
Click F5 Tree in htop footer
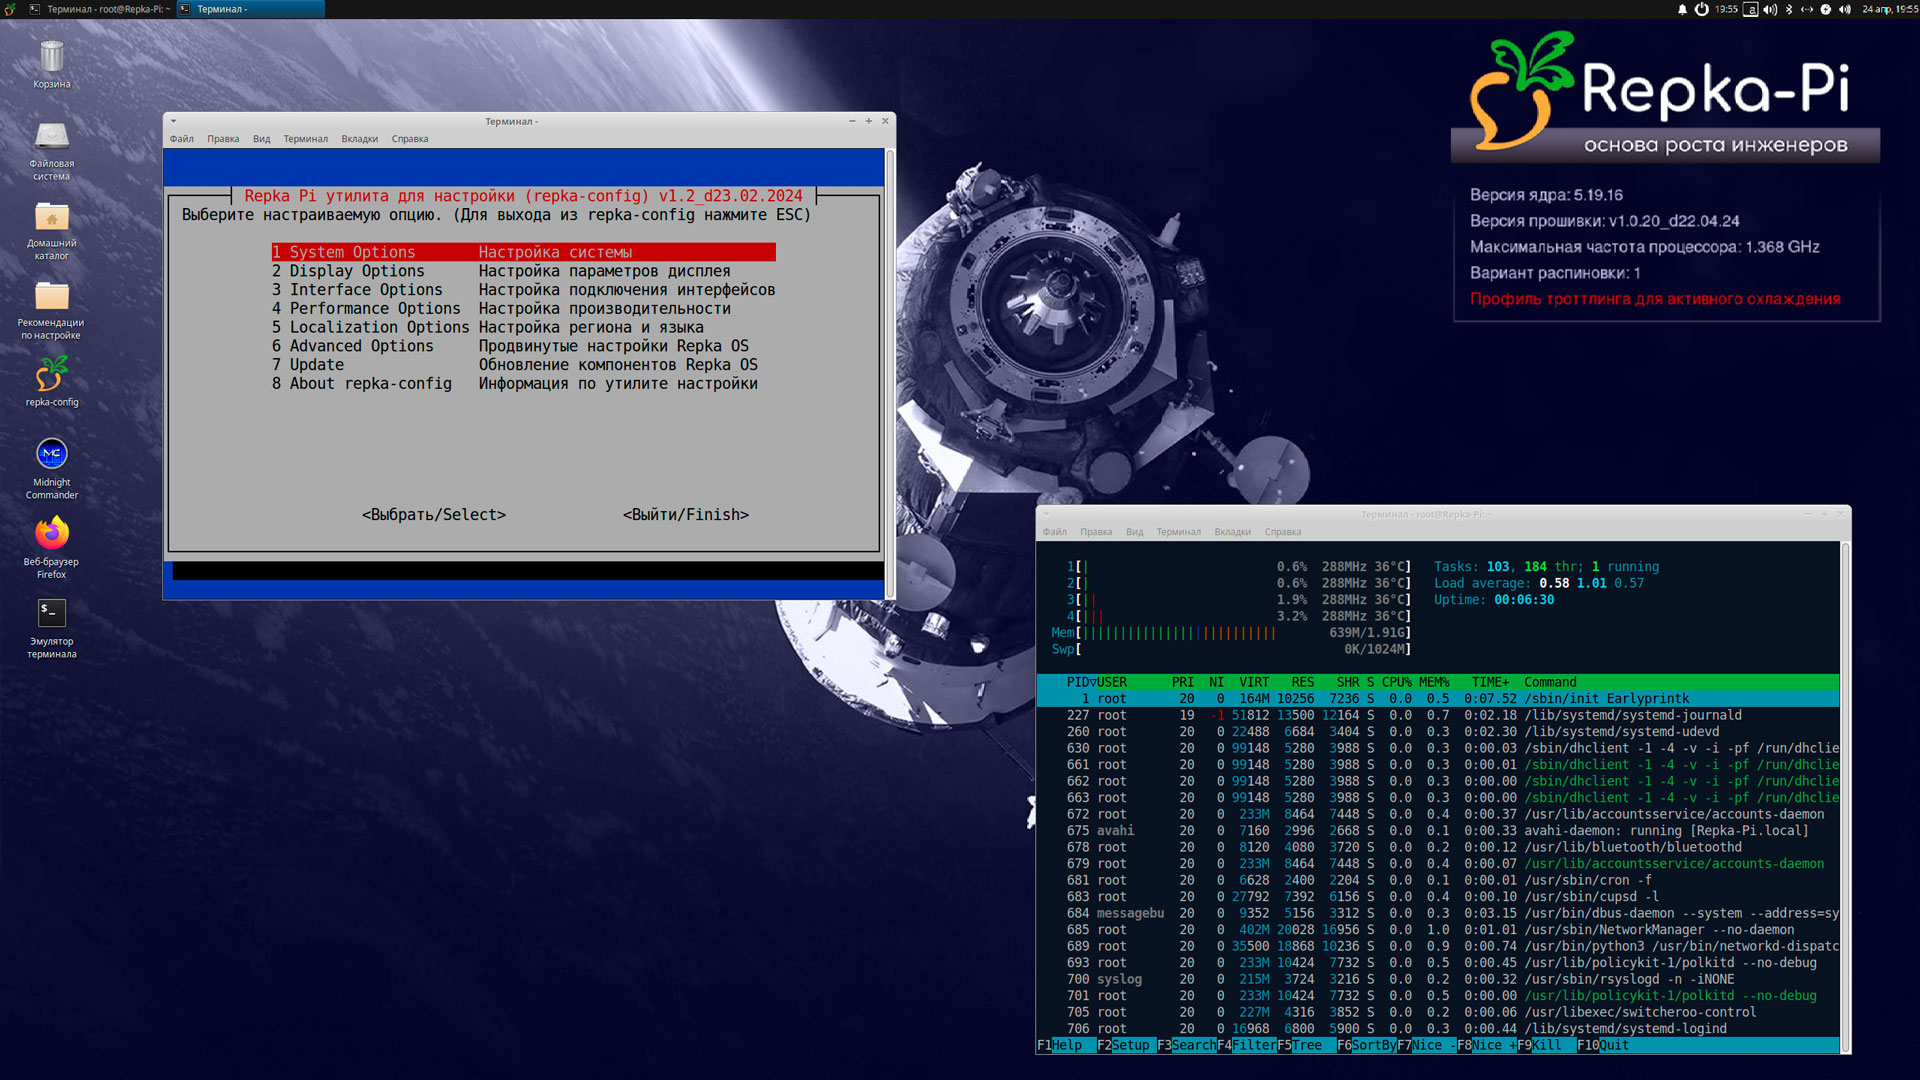1300,1045
